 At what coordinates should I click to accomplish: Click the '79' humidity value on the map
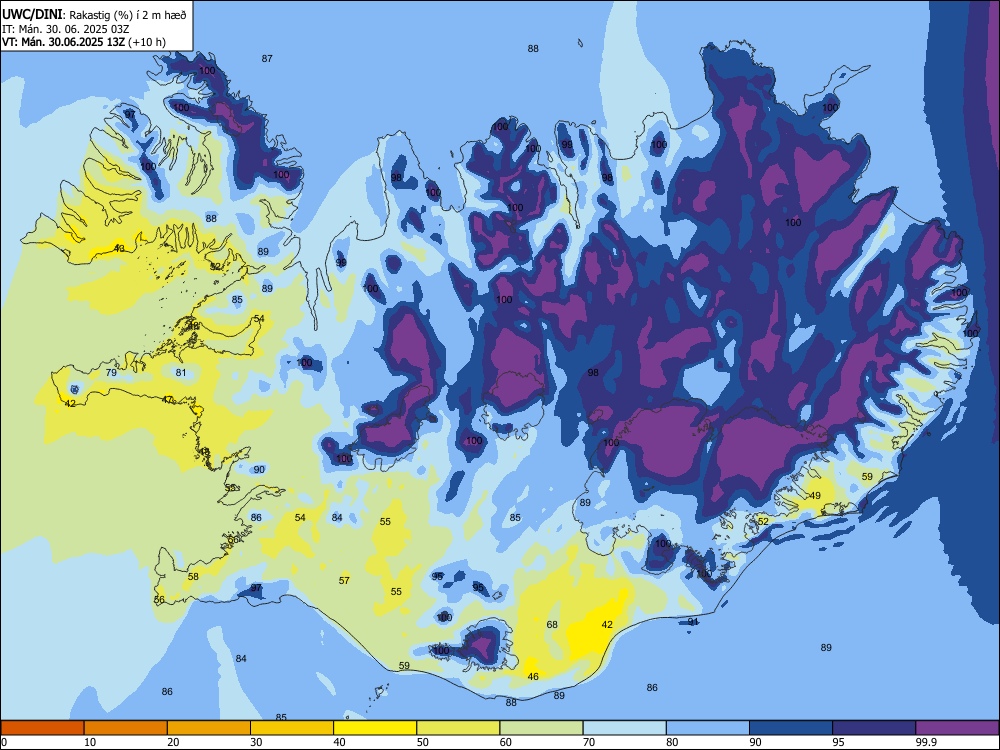click(x=111, y=372)
